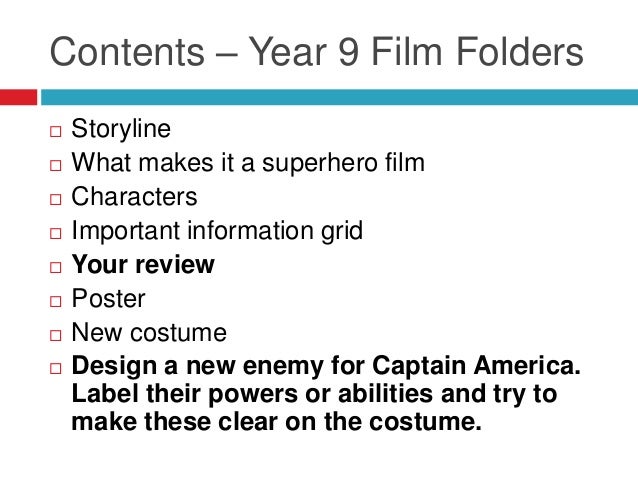Click the bullet beside What makes it a superhero film
Screen dimensions: 638x479
[x=56, y=165]
